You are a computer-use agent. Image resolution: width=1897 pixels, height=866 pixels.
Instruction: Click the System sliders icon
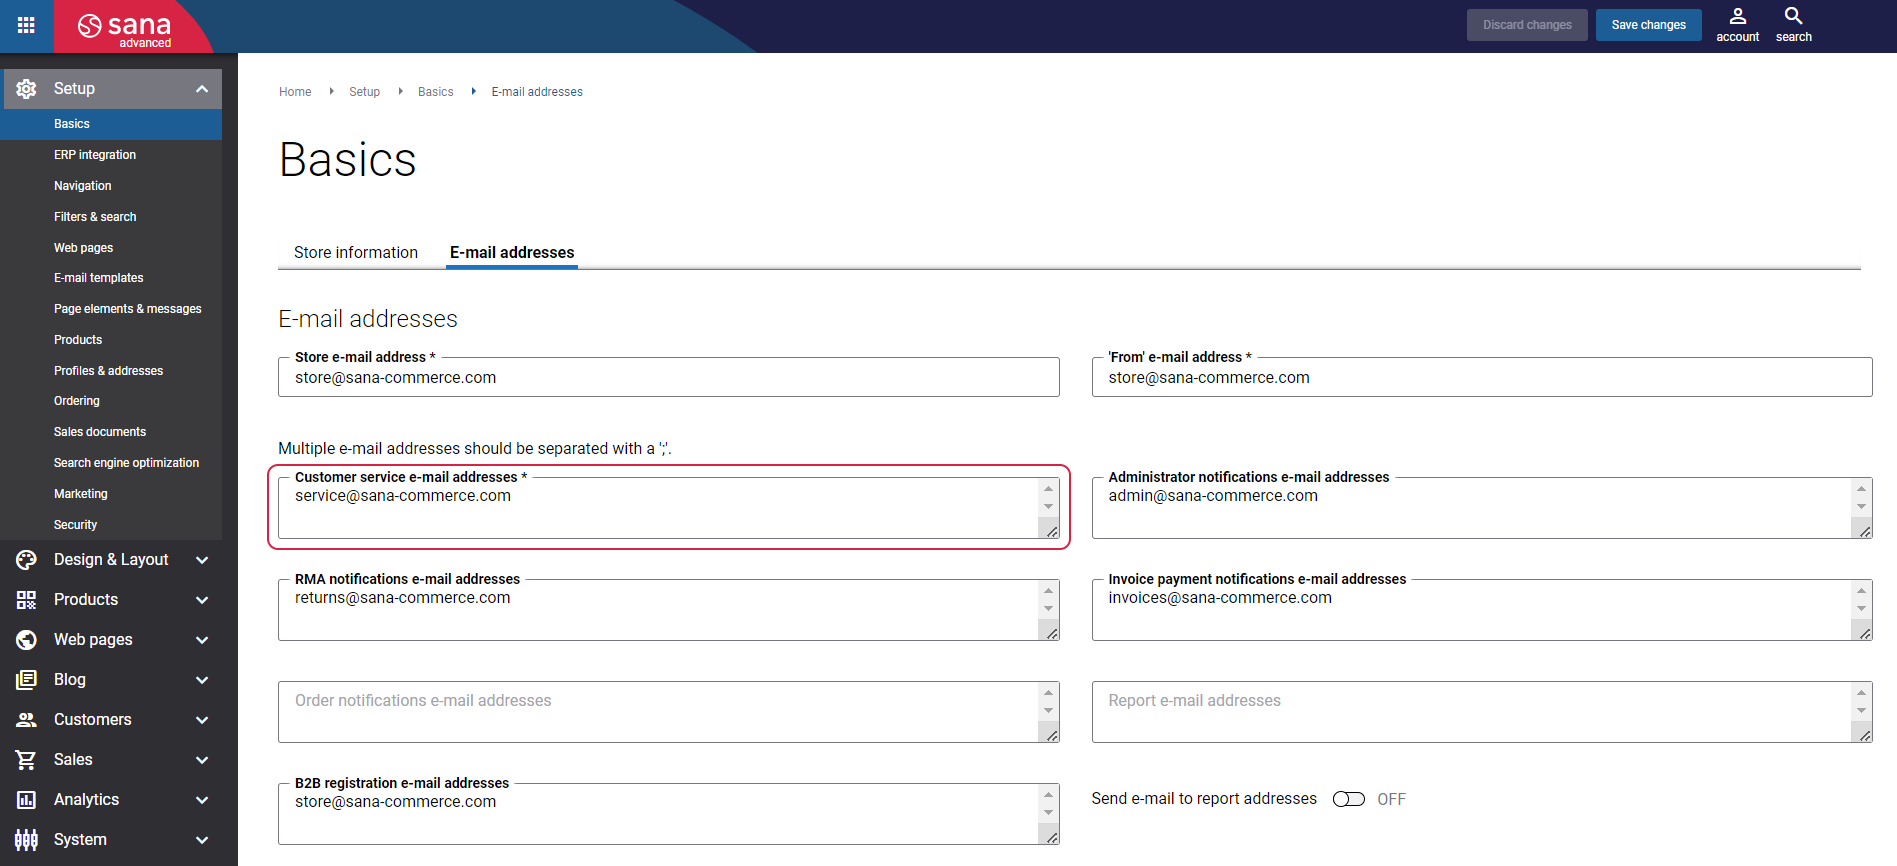27,840
